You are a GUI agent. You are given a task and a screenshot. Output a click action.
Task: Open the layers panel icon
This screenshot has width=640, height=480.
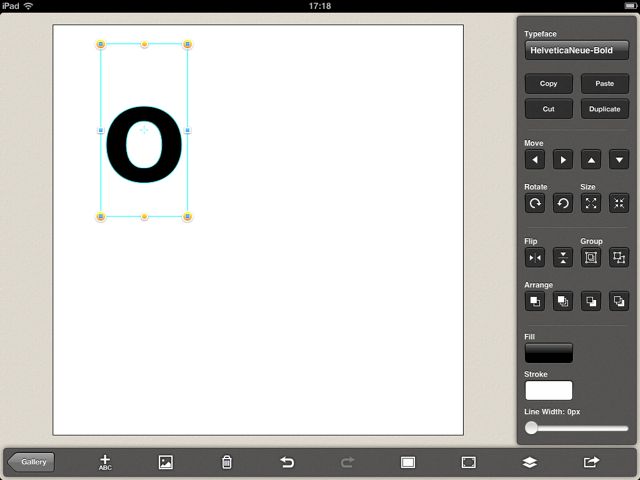pos(529,462)
